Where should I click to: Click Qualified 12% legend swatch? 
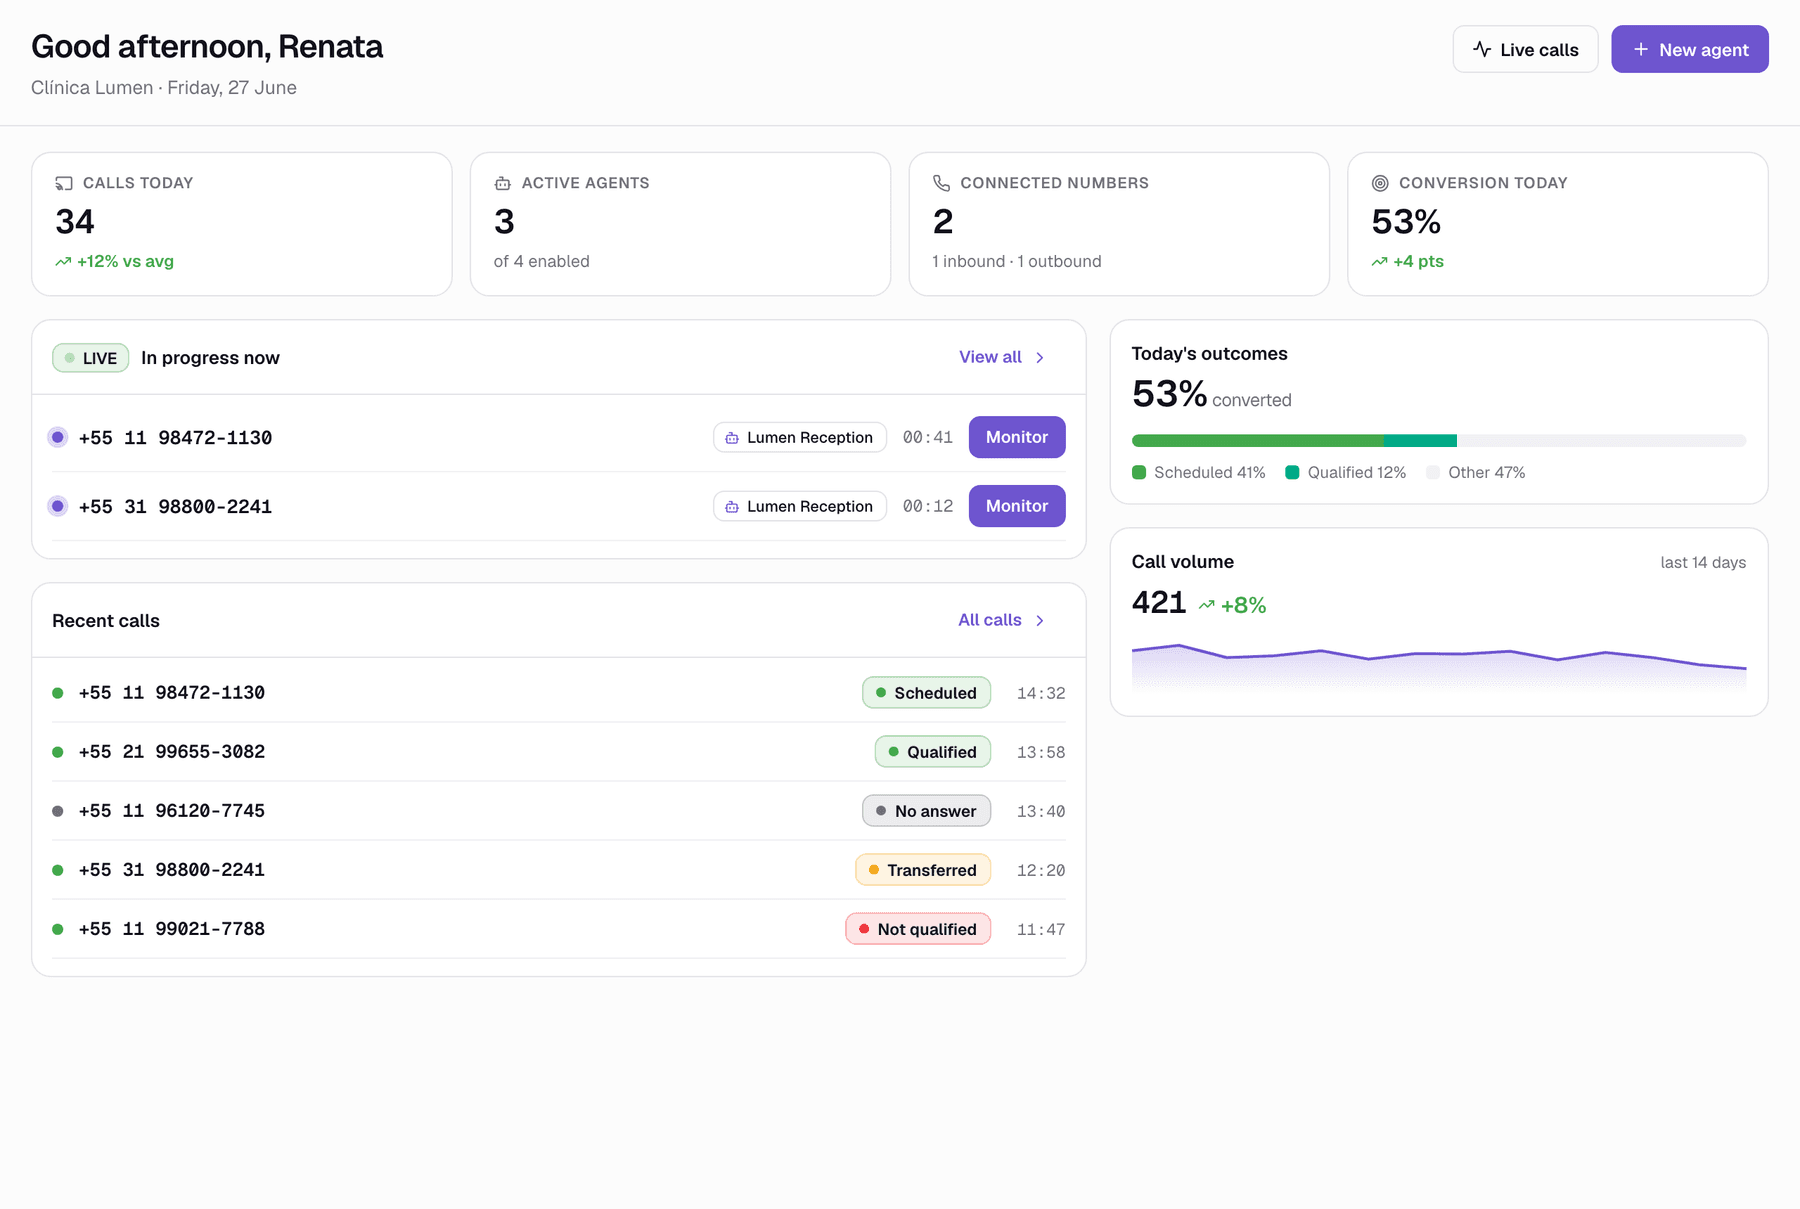(1292, 472)
